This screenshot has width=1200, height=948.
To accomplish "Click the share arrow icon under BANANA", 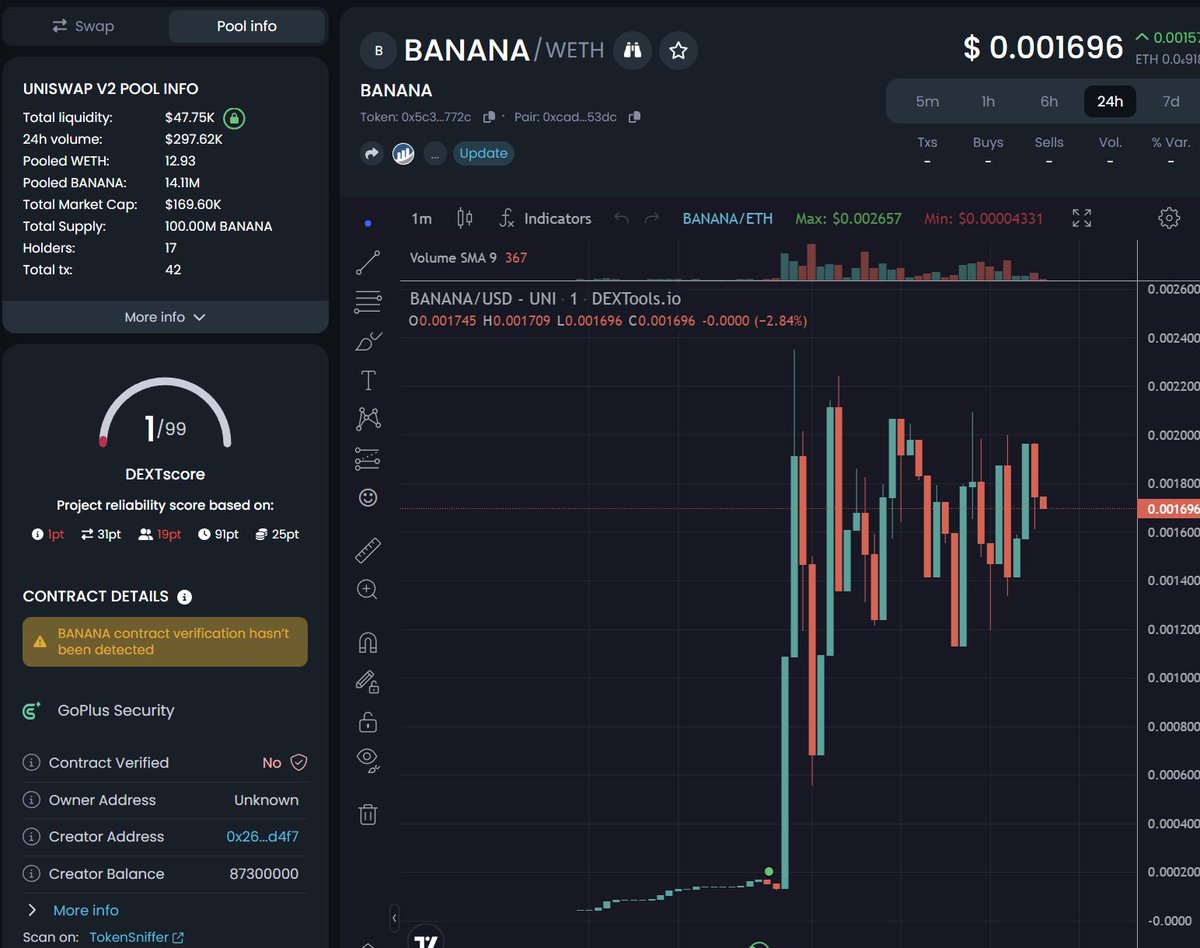I will [372, 154].
